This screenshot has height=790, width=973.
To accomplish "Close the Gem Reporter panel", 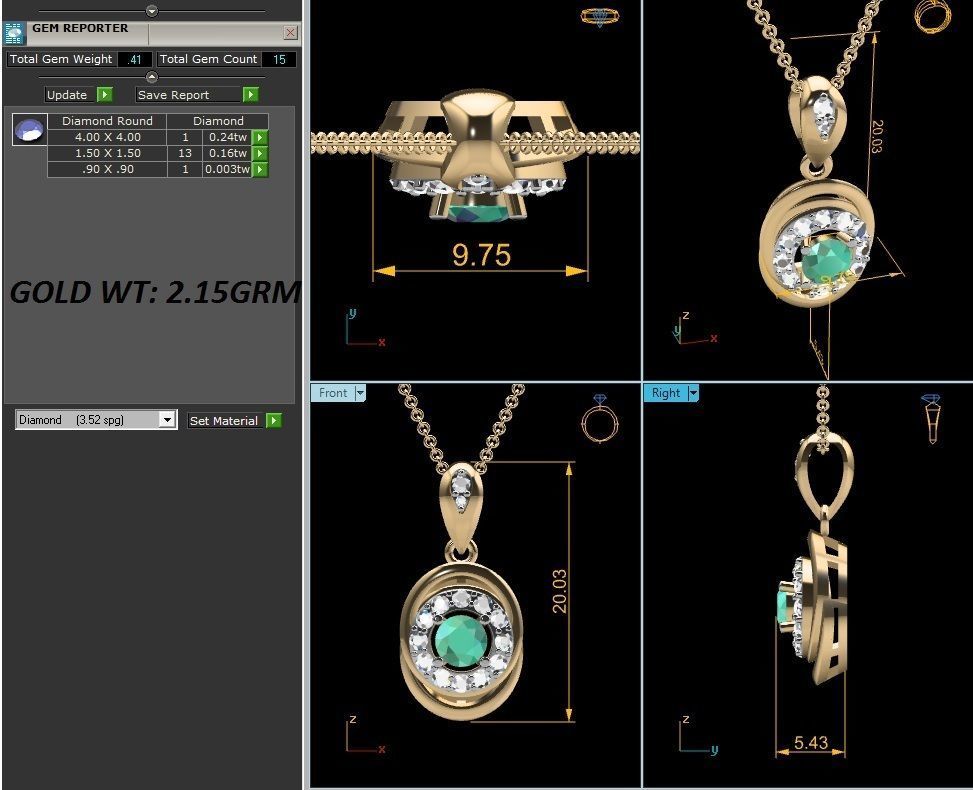I will [290, 32].
